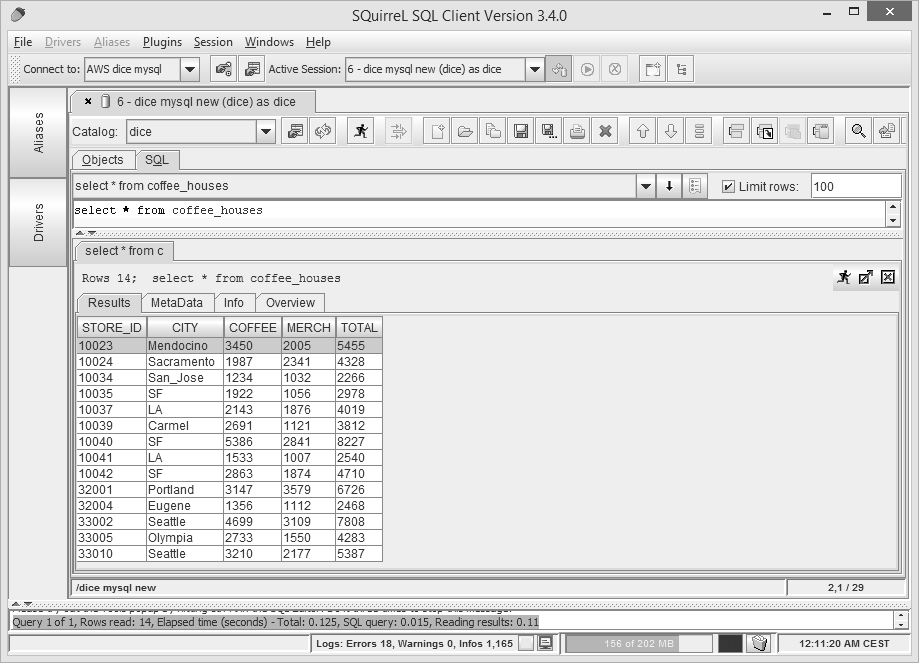The image size is (919, 663).
Task: Click the Limit rows number field
Action: click(856, 186)
